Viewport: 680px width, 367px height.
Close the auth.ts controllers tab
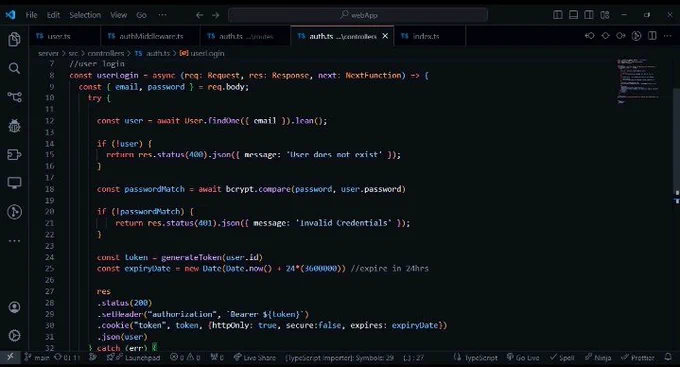tap(385, 36)
